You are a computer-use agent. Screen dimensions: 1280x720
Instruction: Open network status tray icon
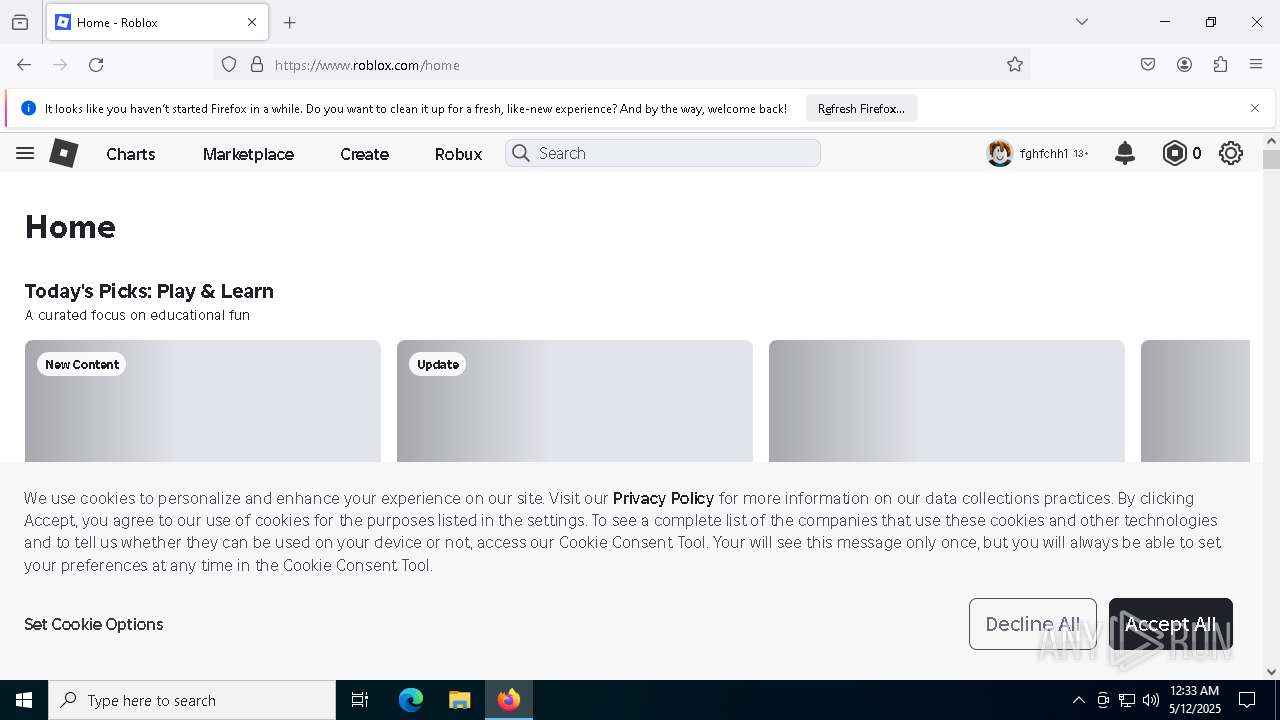point(1127,700)
